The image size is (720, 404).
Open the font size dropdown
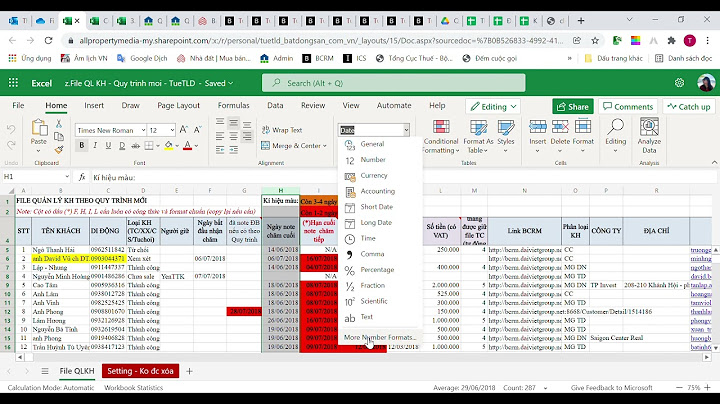click(x=172, y=130)
